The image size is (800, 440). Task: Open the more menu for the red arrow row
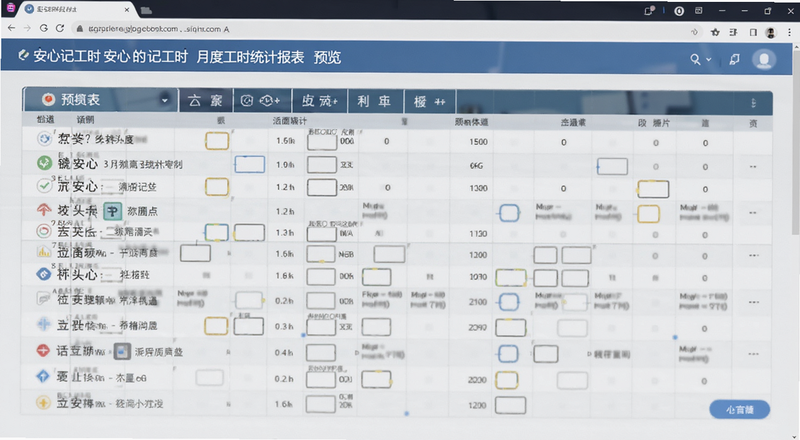click(753, 213)
